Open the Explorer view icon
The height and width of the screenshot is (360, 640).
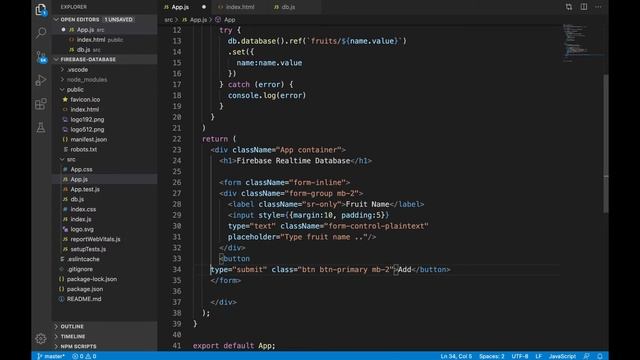coord(41,9)
